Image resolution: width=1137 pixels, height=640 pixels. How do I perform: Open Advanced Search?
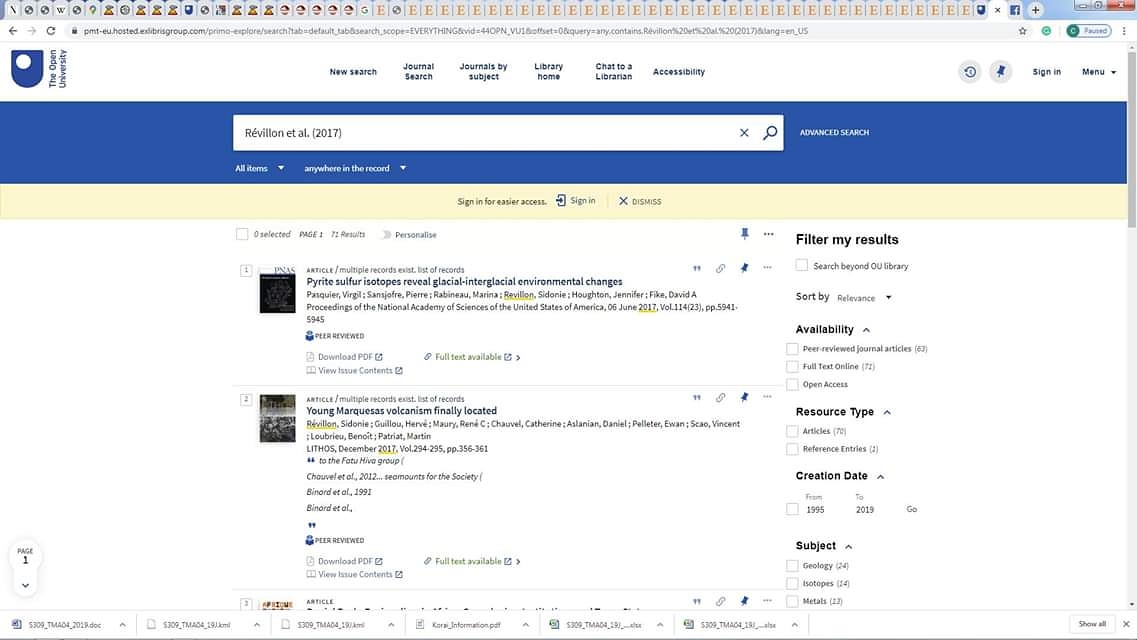834,133
